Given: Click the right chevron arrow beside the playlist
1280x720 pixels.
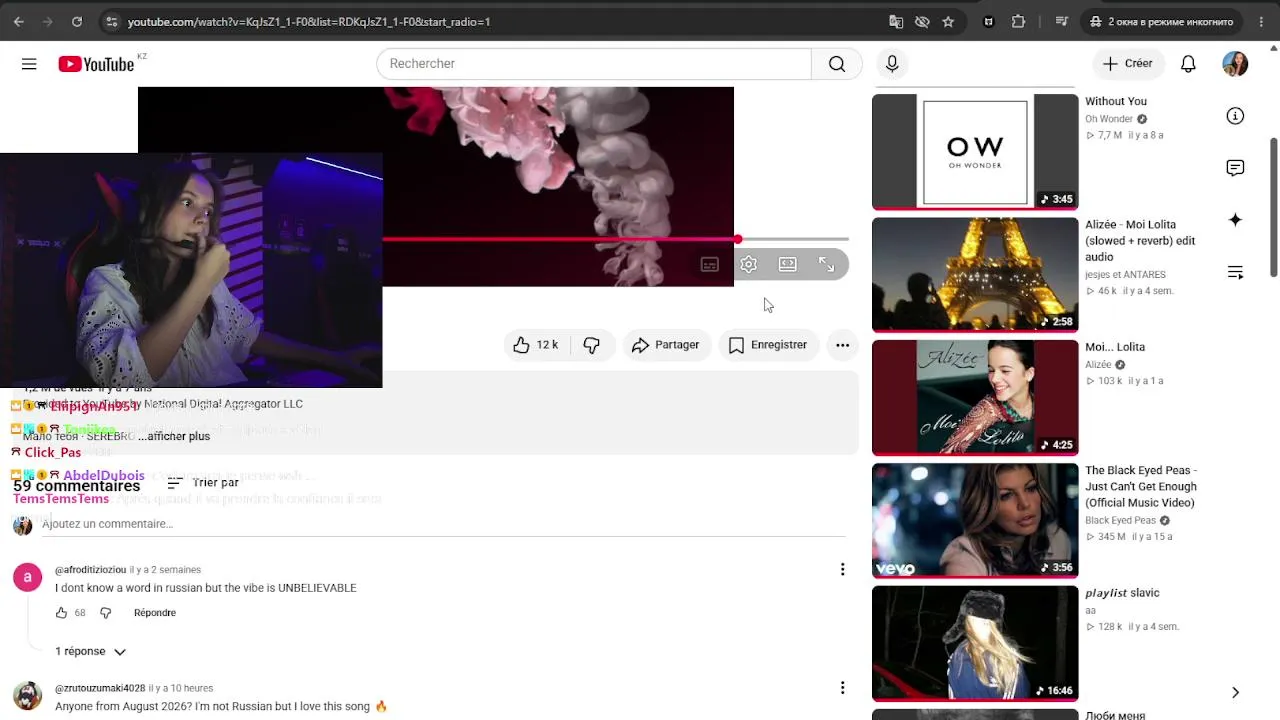Looking at the screenshot, I should pyautogui.click(x=1235, y=692).
